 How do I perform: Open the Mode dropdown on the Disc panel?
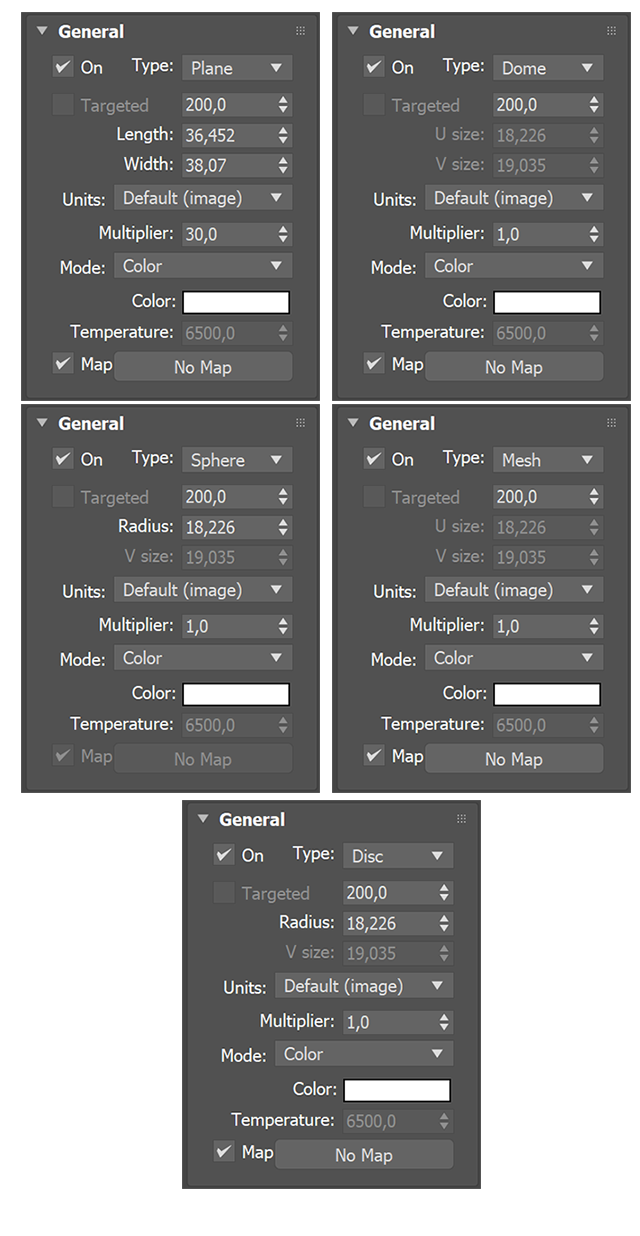coord(364,1053)
